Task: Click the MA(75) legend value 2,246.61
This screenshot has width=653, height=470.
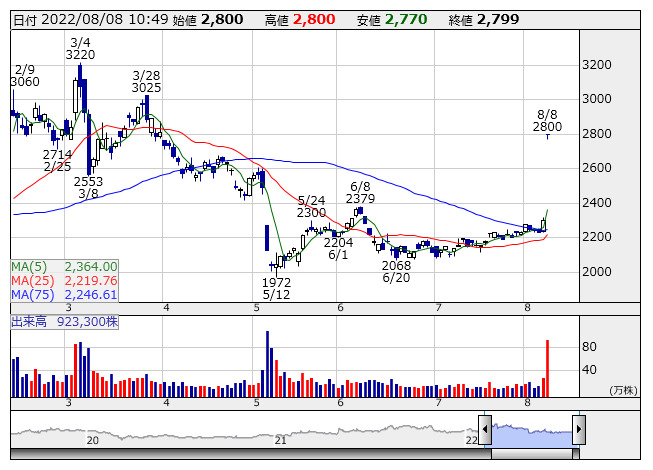Action: (x=91, y=295)
